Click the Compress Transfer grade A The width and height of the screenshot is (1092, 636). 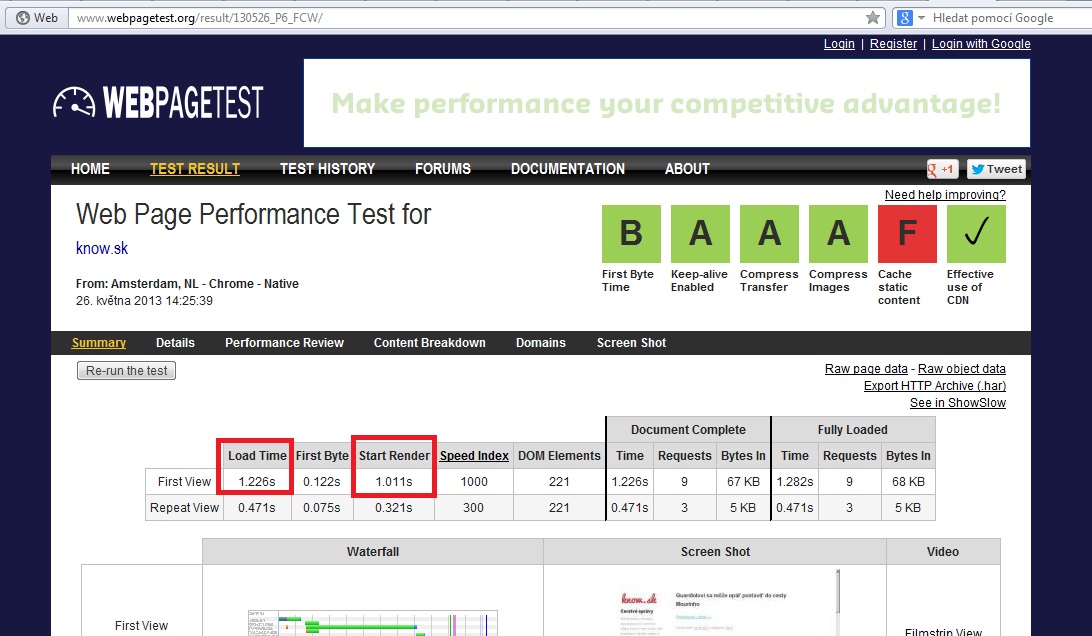coord(769,233)
